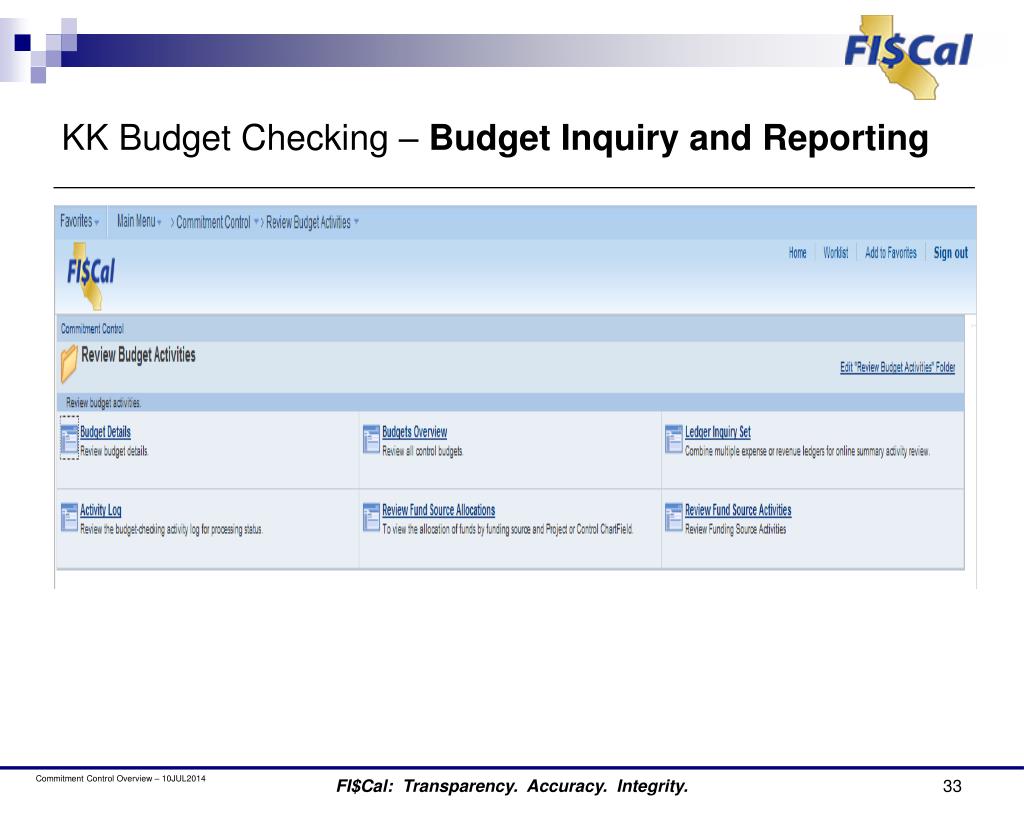The image size is (1024, 819).
Task: Click the "Review Budget Activities" page title
Action: pyautogui.click(x=138, y=355)
